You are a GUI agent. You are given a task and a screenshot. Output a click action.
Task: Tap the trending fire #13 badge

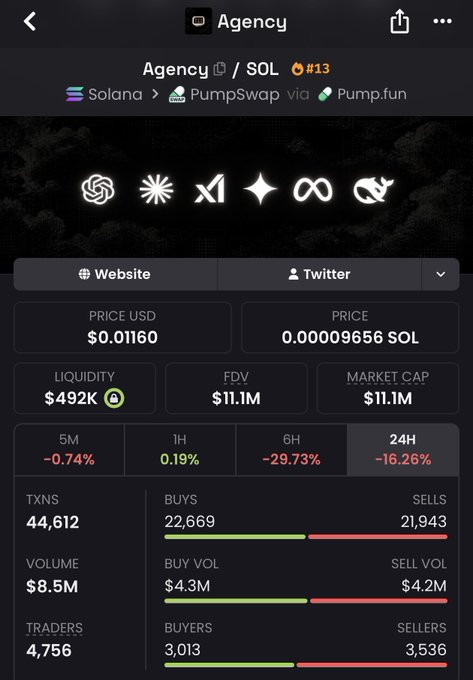click(x=310, y=69)
